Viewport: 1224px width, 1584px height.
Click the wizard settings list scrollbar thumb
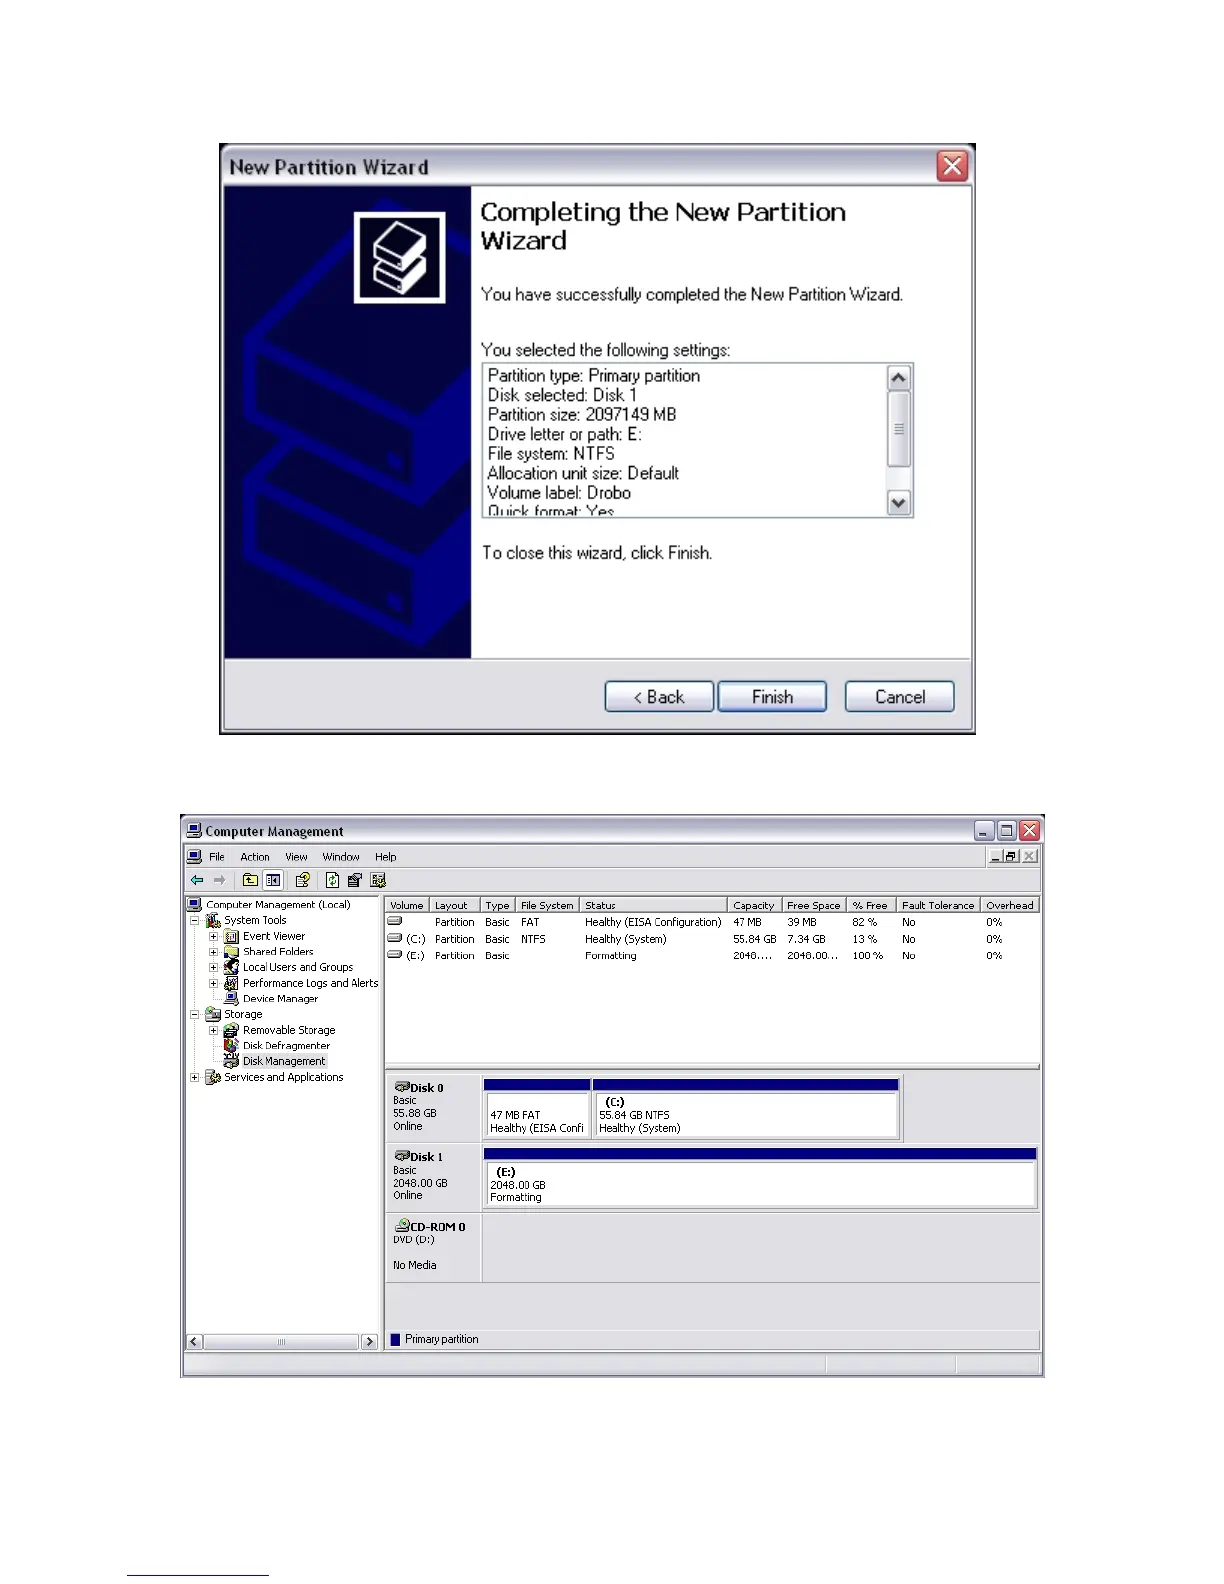pyautogui.click(x=899, y=428)
